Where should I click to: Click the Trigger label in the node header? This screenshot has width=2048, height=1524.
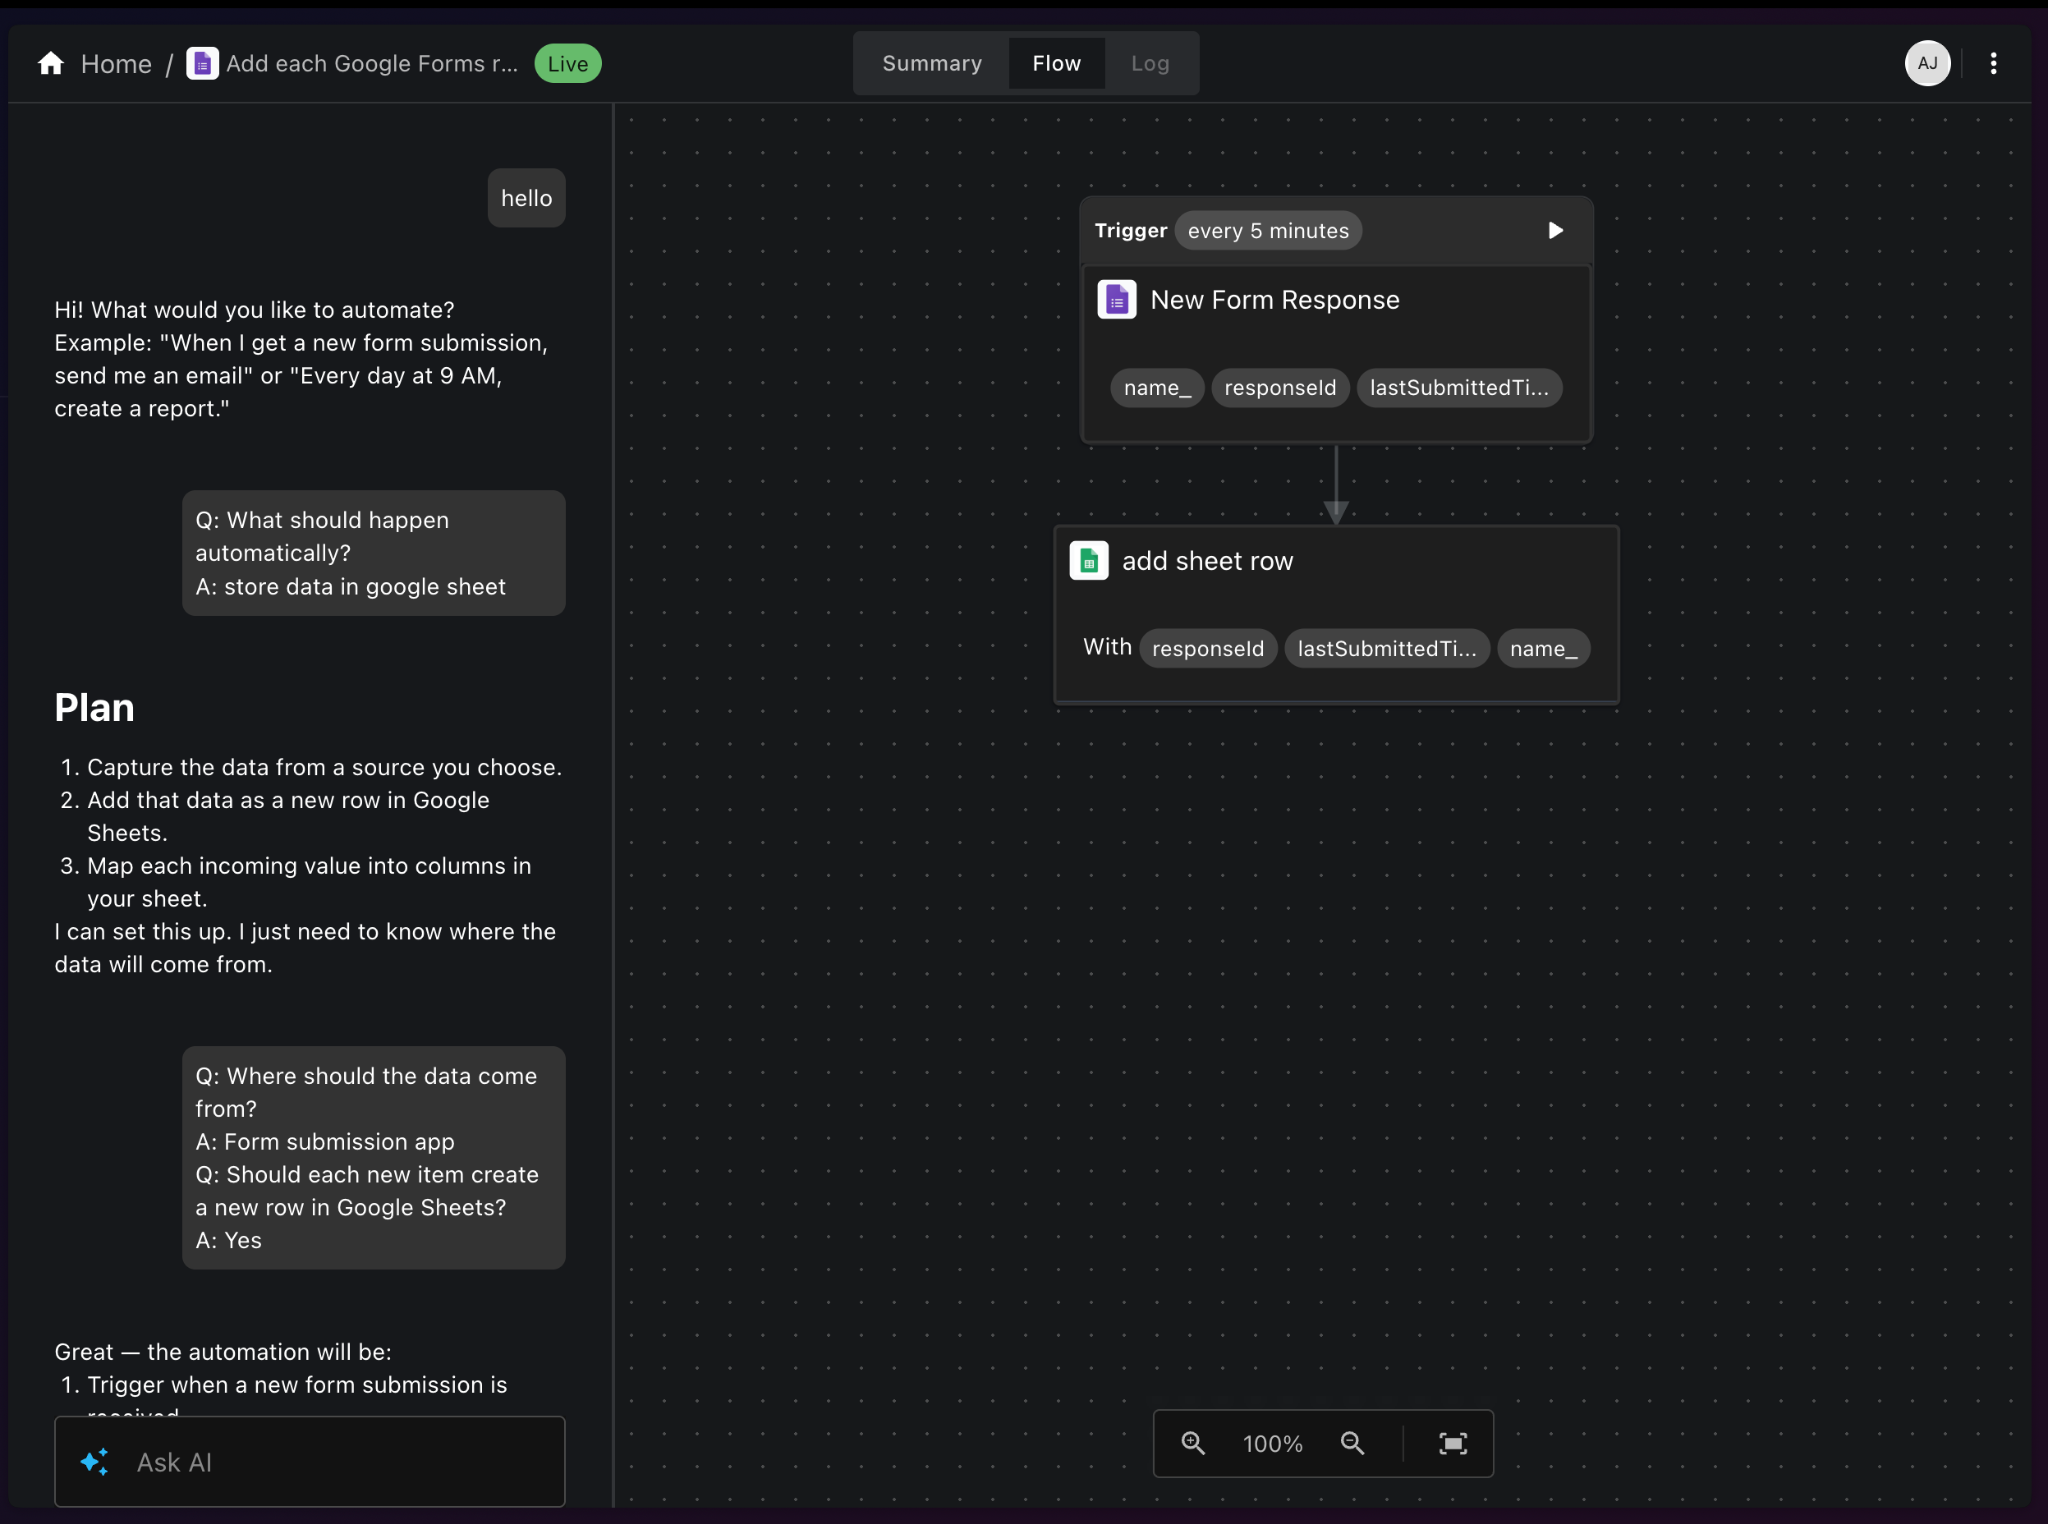1130,231
